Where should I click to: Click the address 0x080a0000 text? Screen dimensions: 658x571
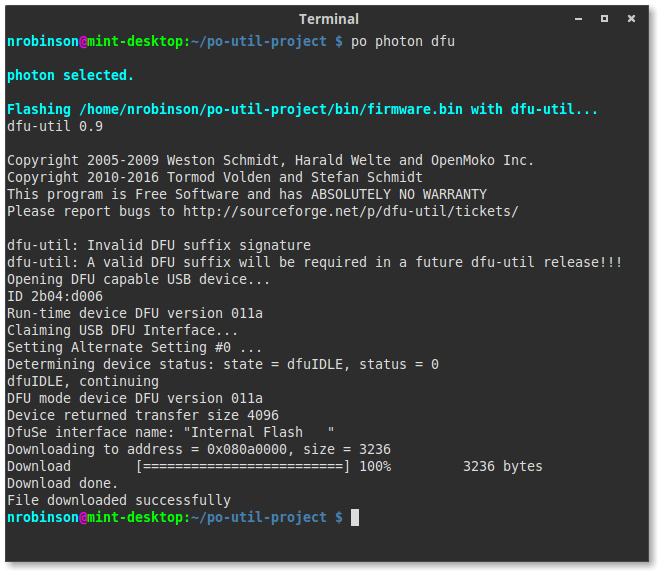[x=247, y=450]
